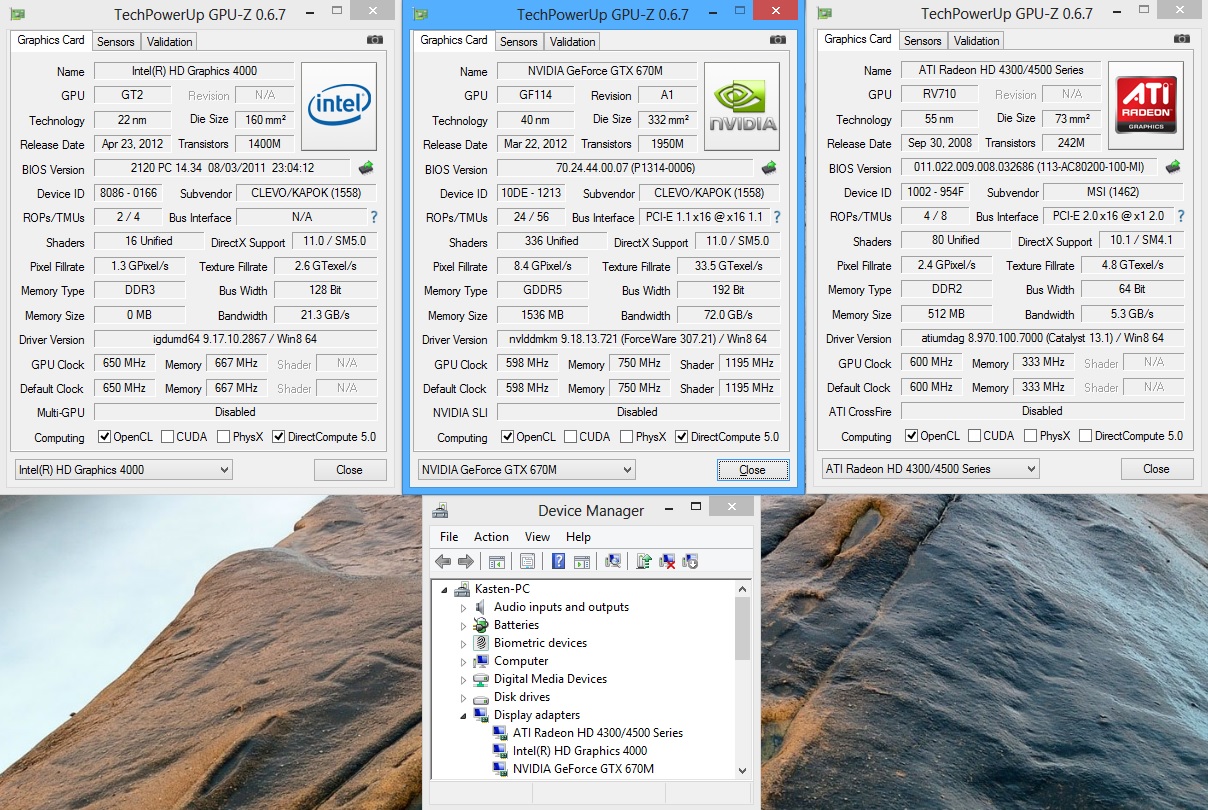Save BIOS via chip icon in ATI GPU-Z window
Viewport: 1208px width, 810px height.
tap(1173, 167)
